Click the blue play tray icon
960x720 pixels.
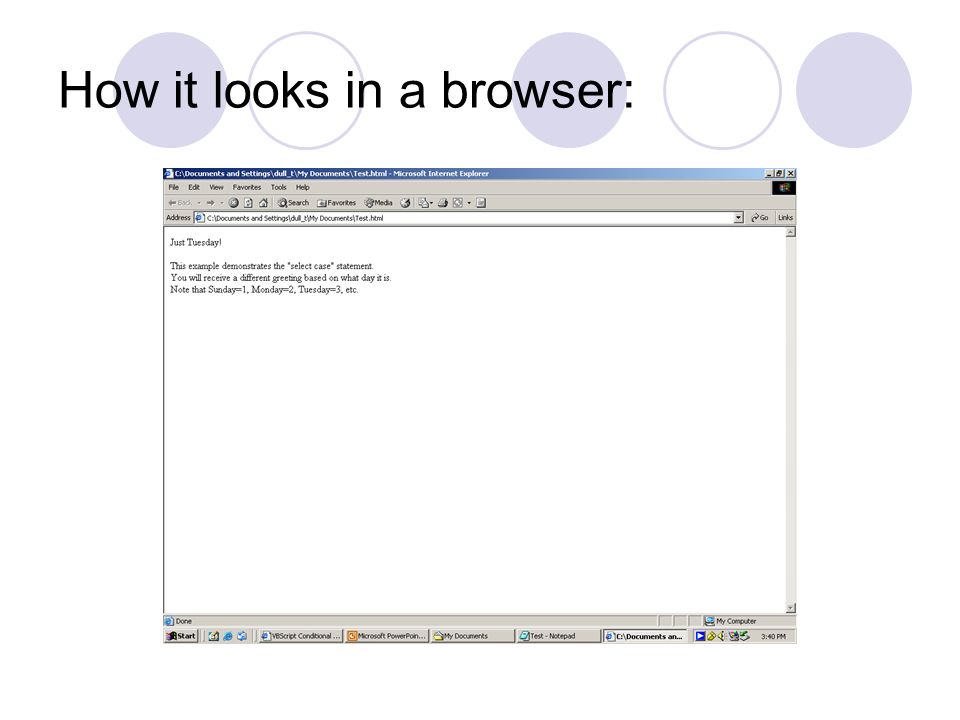click(x=700, y=636)
